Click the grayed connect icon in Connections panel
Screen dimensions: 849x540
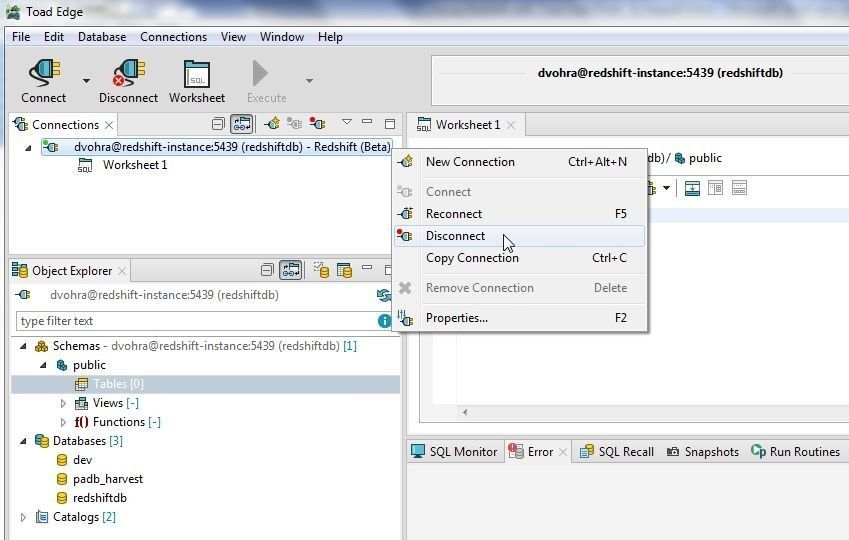(x=294, y=123)
